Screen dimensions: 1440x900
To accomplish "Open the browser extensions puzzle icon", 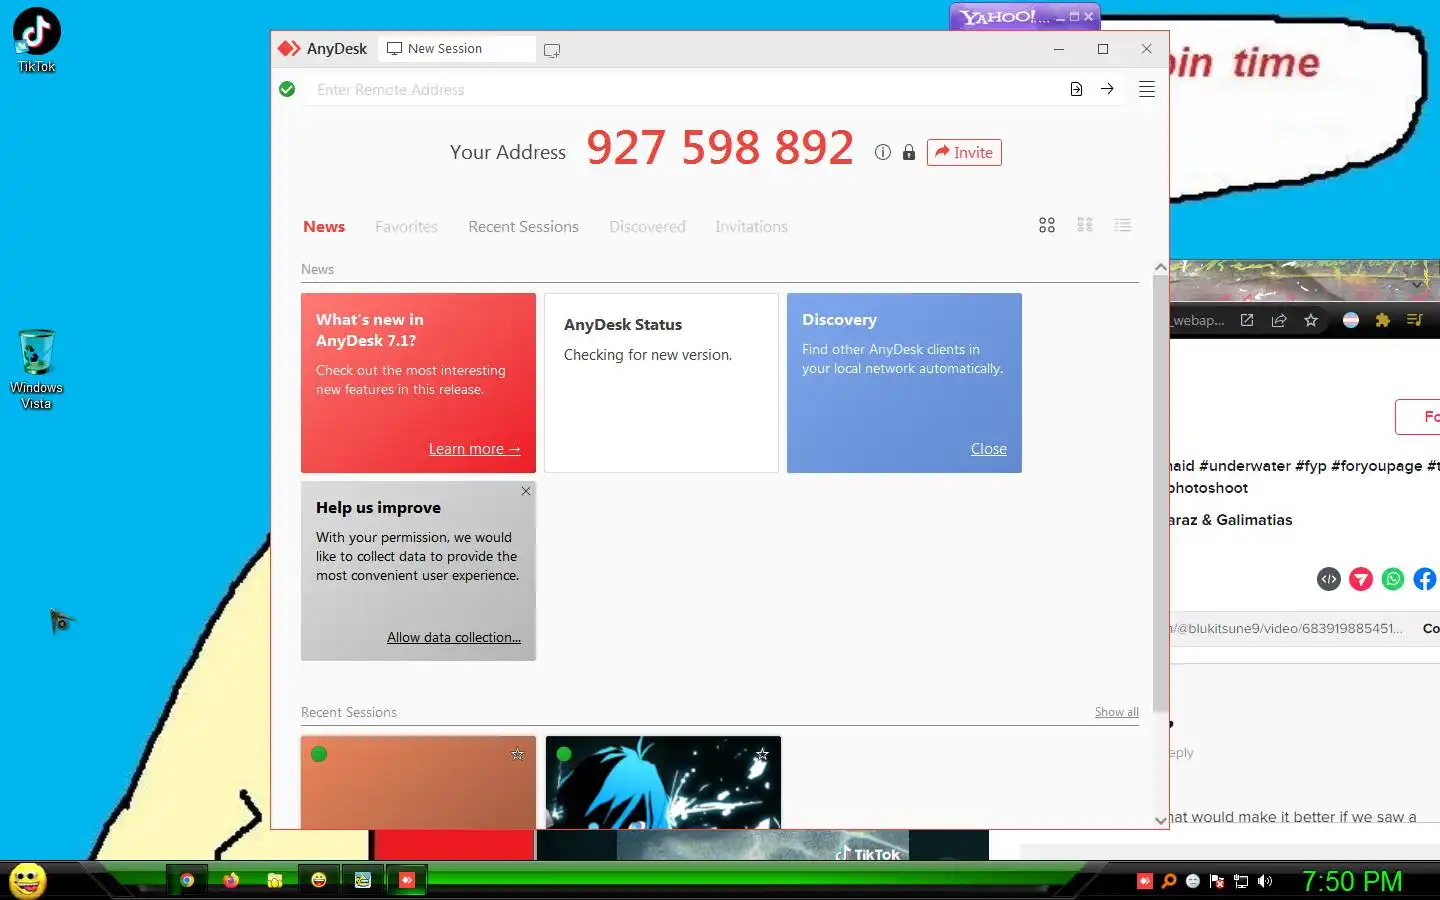I will click(x=1383, y=320).
